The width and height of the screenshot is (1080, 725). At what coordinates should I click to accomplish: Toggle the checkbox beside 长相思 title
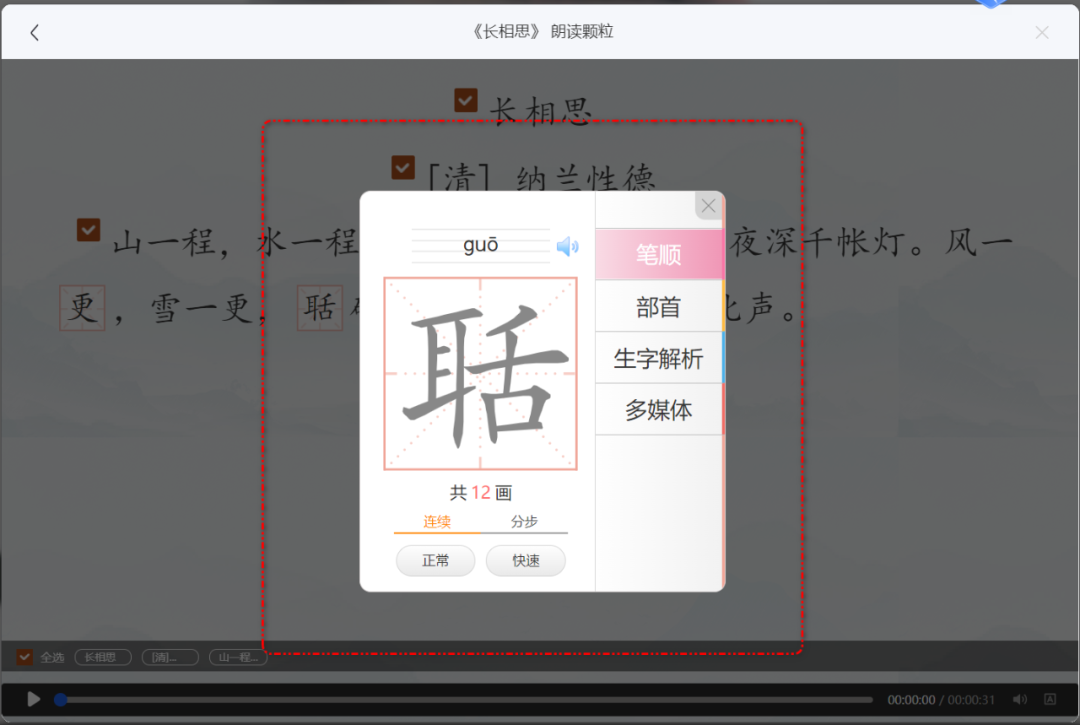[465, 99]
